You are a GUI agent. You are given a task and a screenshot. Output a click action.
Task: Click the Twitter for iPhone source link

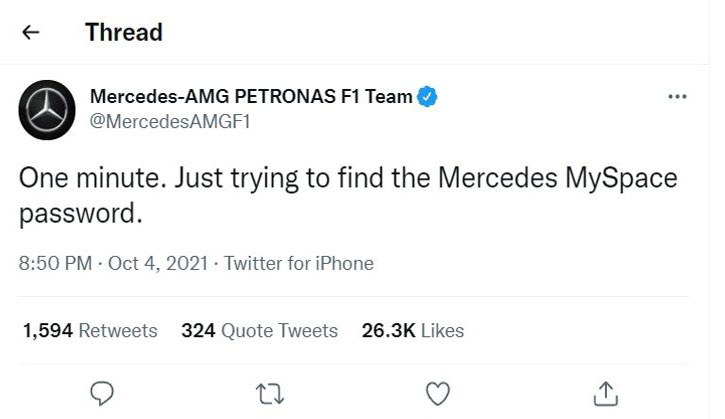click(299, 264)
